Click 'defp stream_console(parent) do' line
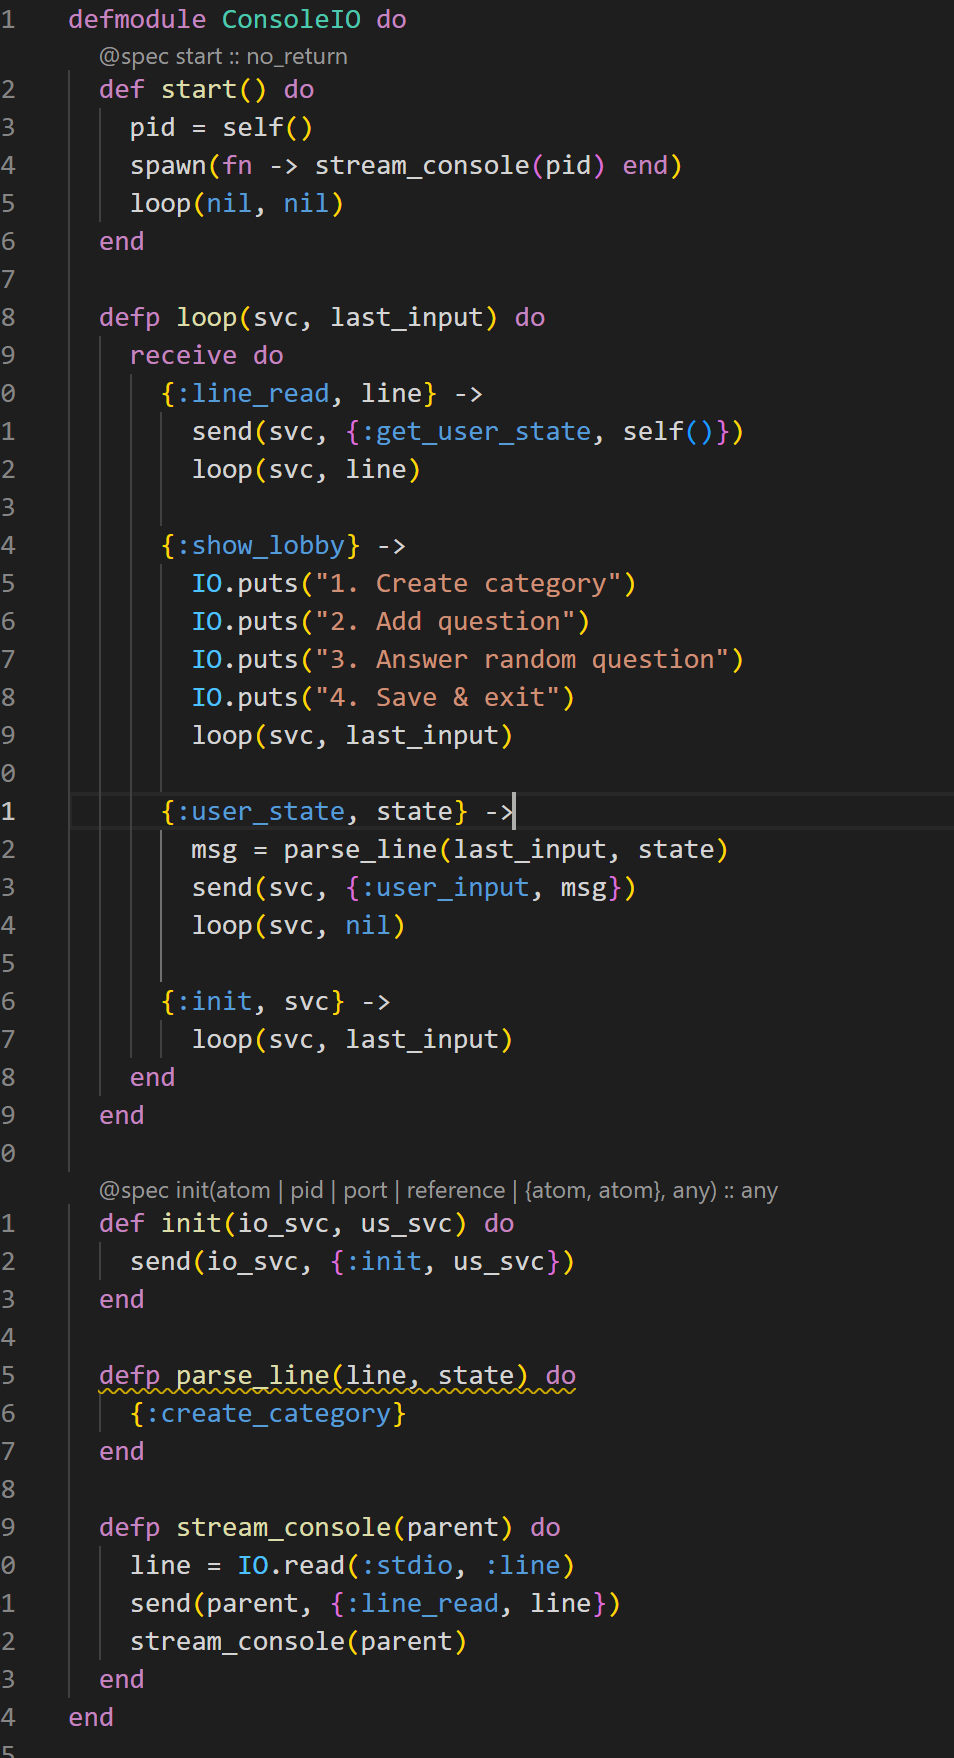954x1758 pixels. pyautogui.click(x=329, y=1528)
